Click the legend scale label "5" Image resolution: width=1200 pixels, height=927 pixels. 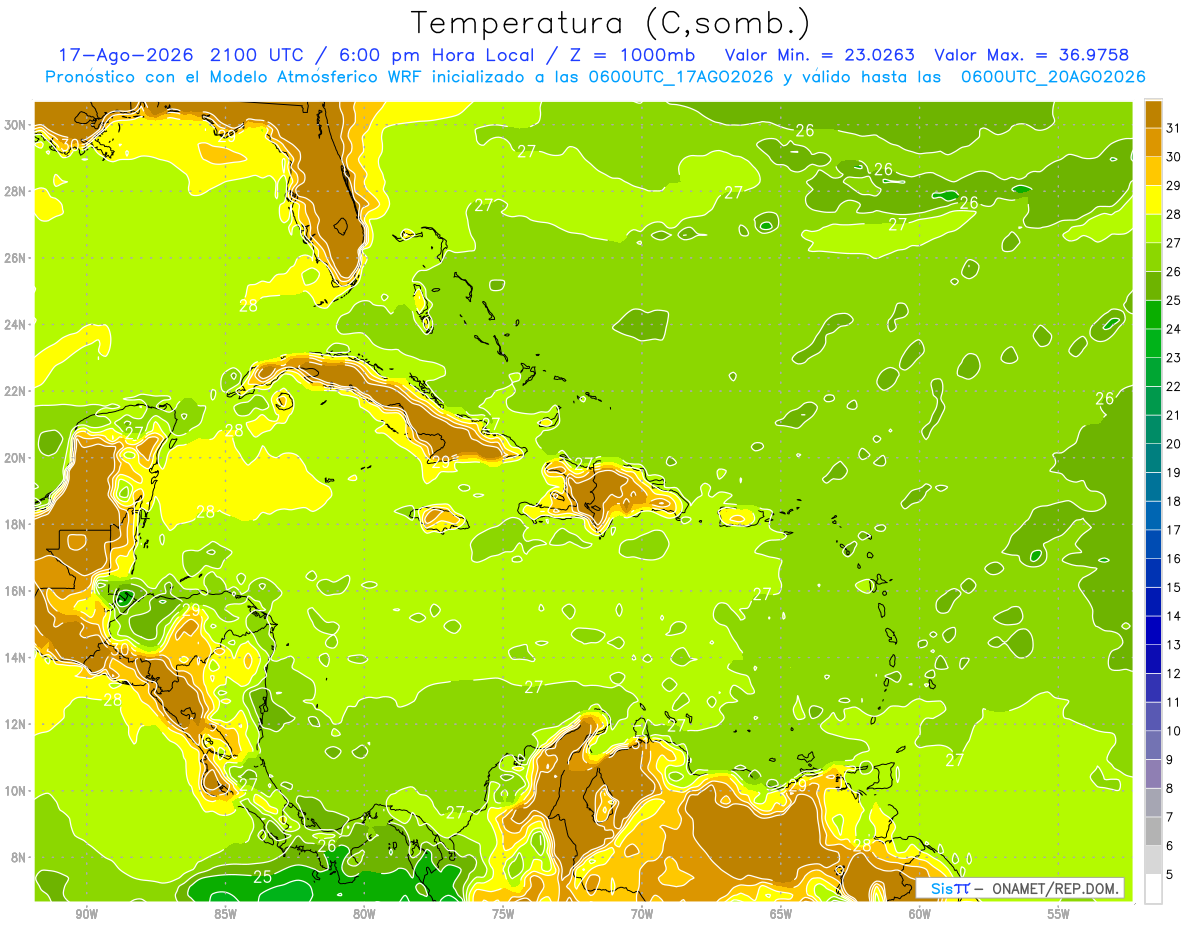click(x=1170, y=875)
